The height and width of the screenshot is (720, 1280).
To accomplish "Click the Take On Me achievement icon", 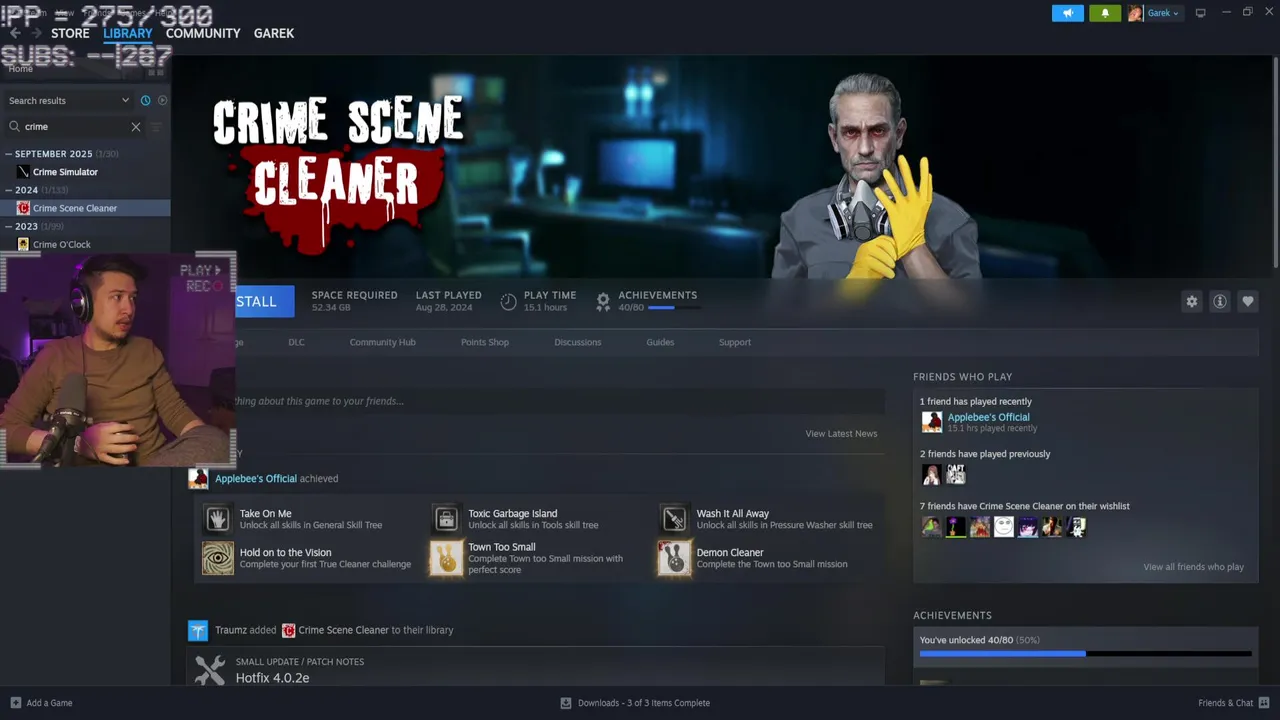I will (217, 518).
